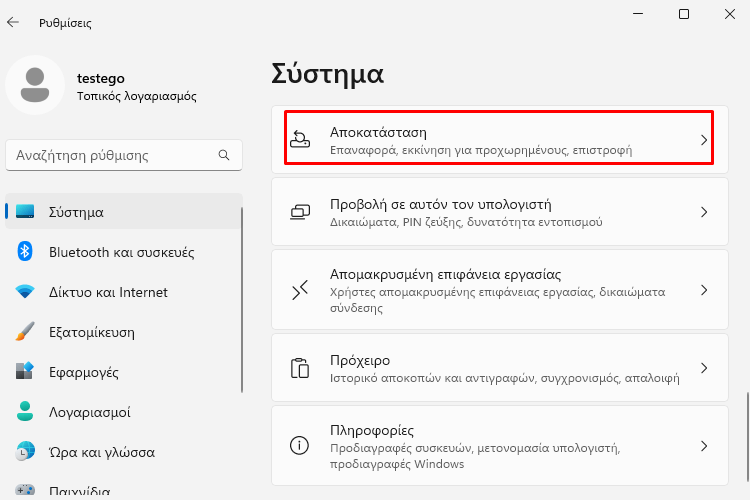Screen dimensions: 750x500
Task: Open chevron on Προβολή σε αυτόν τον υπολογιστή
Action: pyautogui.click(x=704, y=212)
